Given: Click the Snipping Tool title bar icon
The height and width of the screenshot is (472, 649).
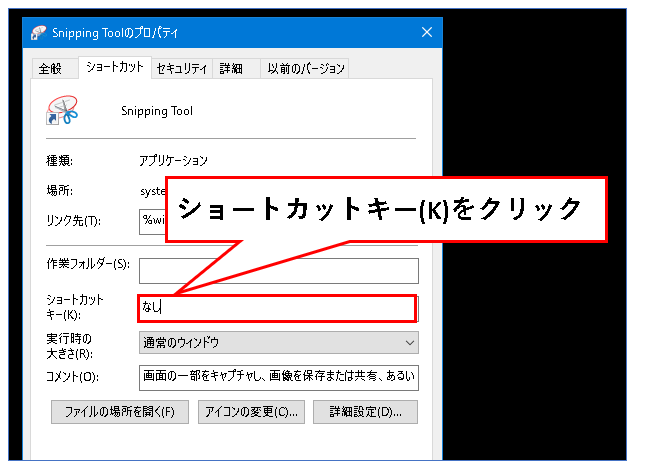Looking at the screenshot, I should click(39, 33).
